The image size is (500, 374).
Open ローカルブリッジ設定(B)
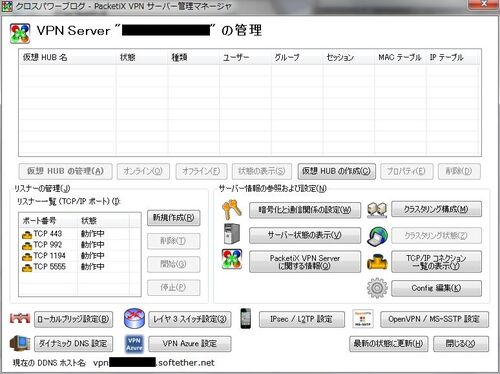click(x=74, y=319)
